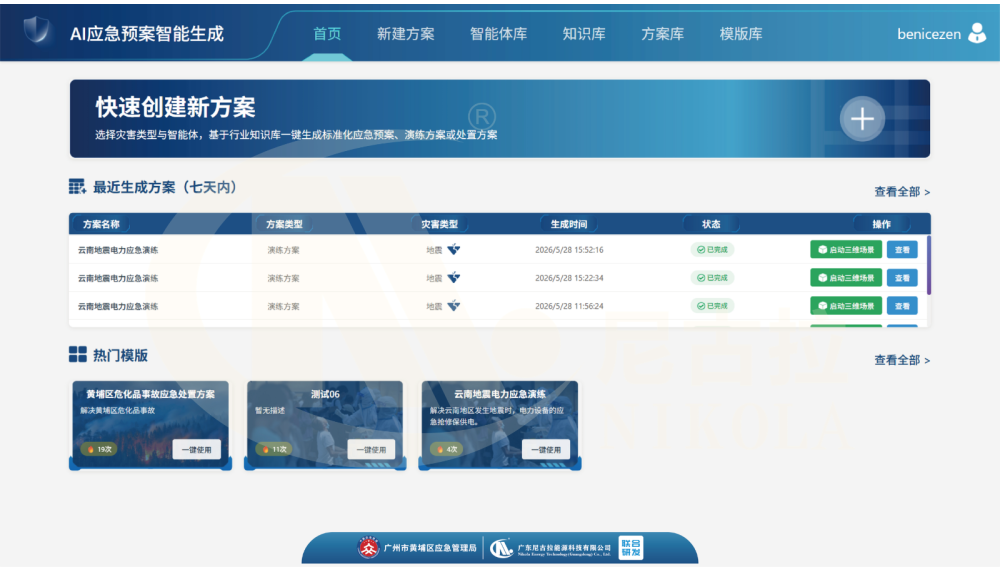The width and height of the screenshot is (1000, 570).
Task: Click the 方案类型 column header
Action: (284, 224)
